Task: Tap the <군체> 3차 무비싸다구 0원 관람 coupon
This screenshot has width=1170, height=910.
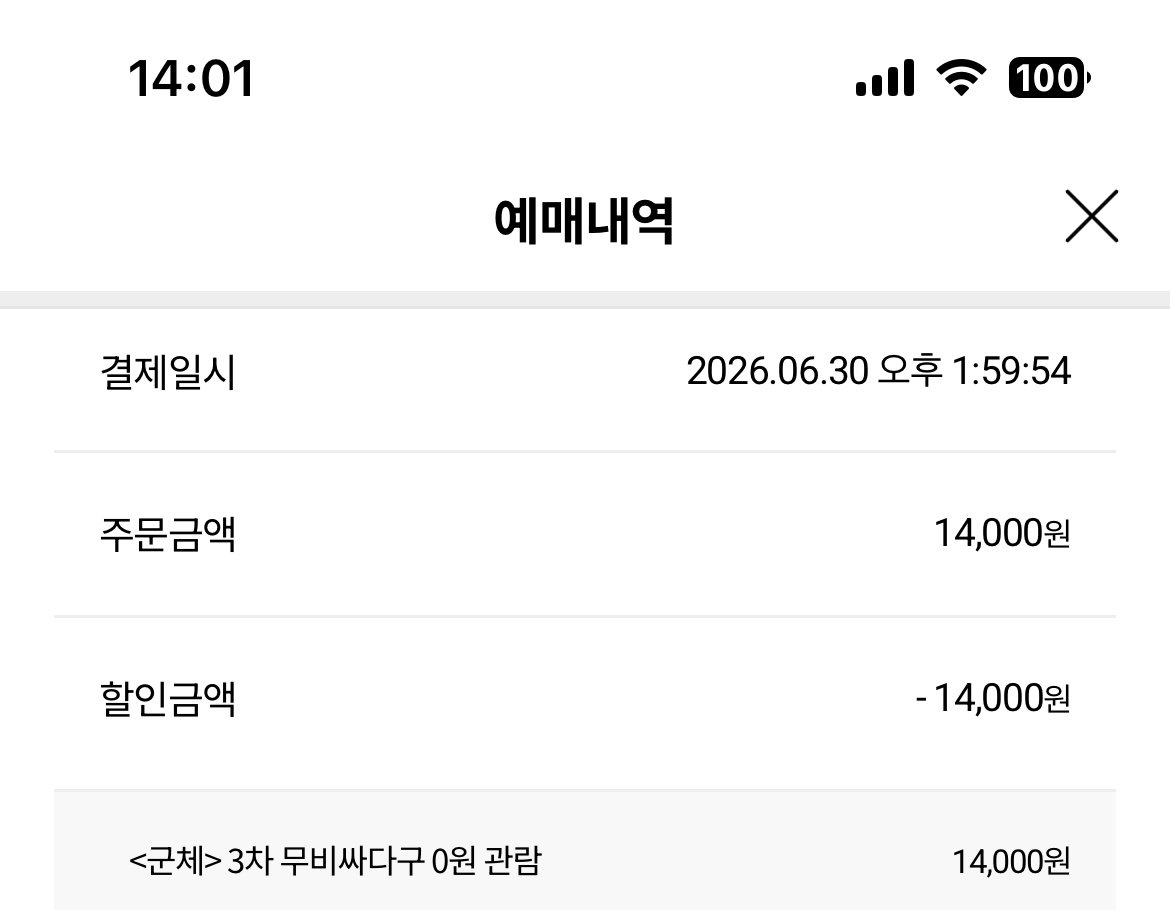Action: (x=335, y=861)
